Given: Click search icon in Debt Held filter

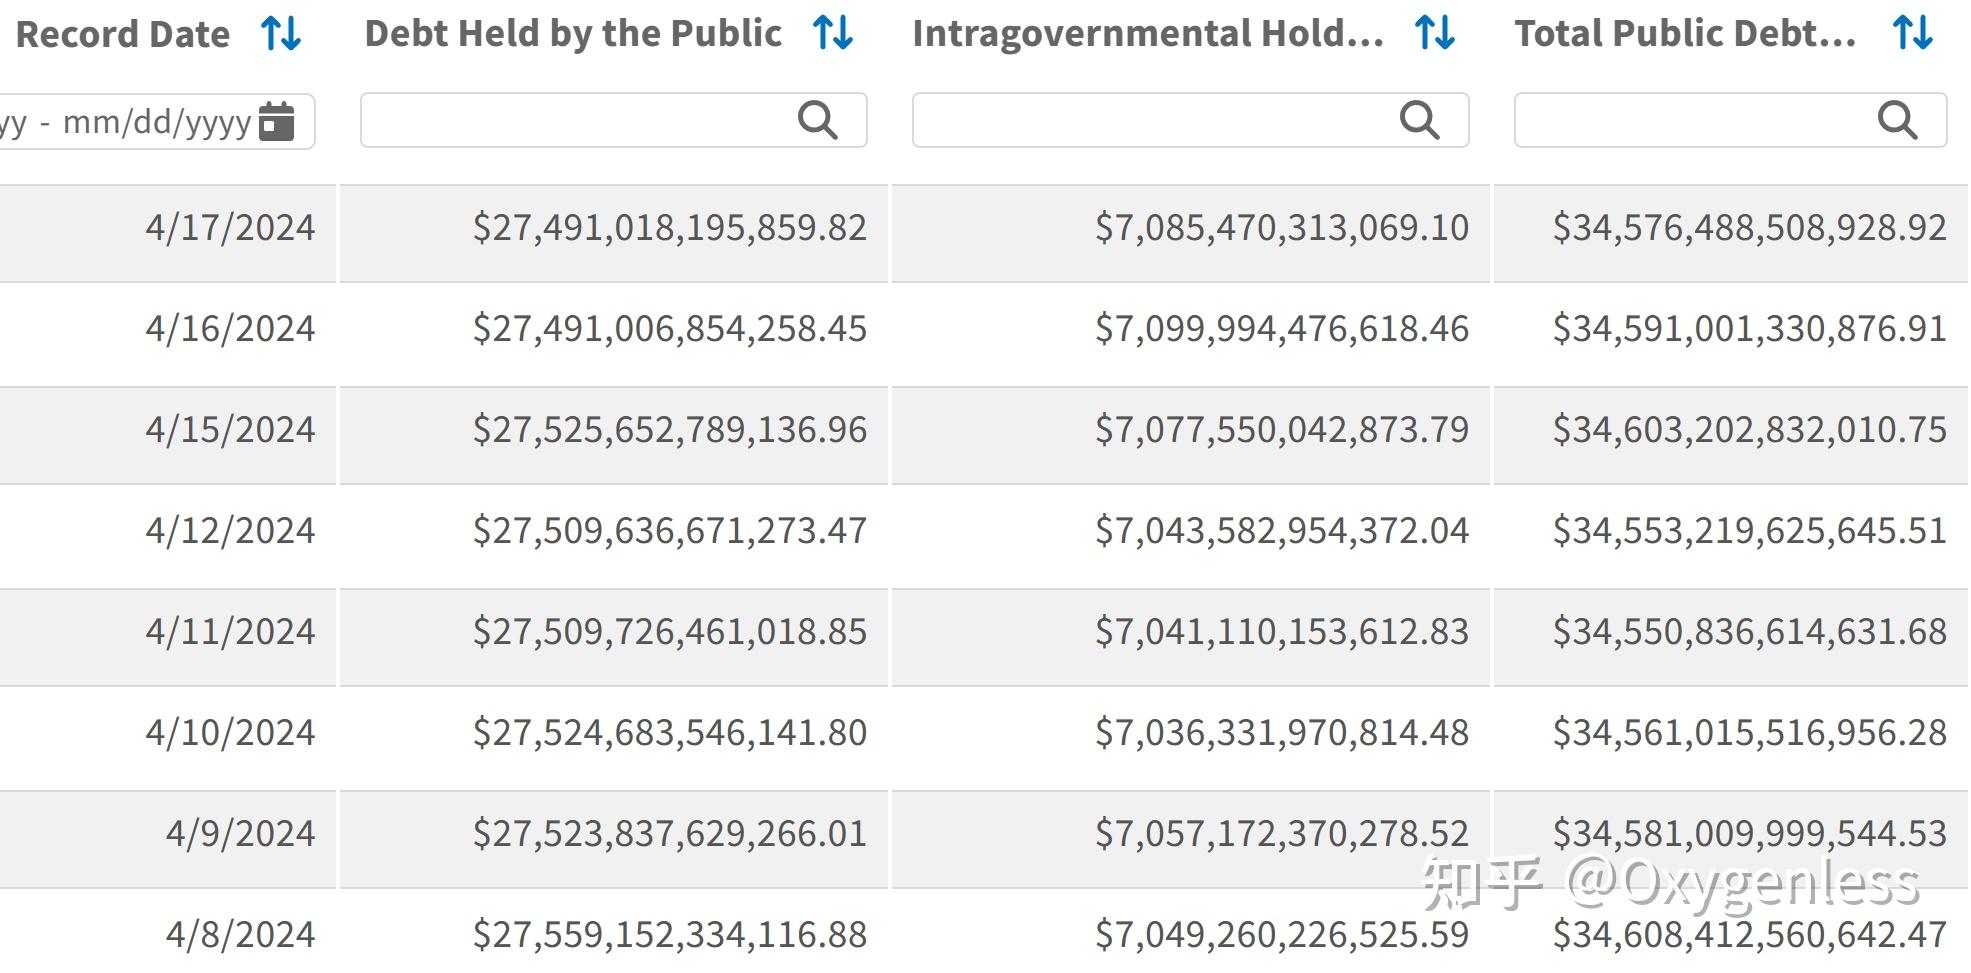Looking at the screenshot, I should pyautogui.click(x=818, y=120).
